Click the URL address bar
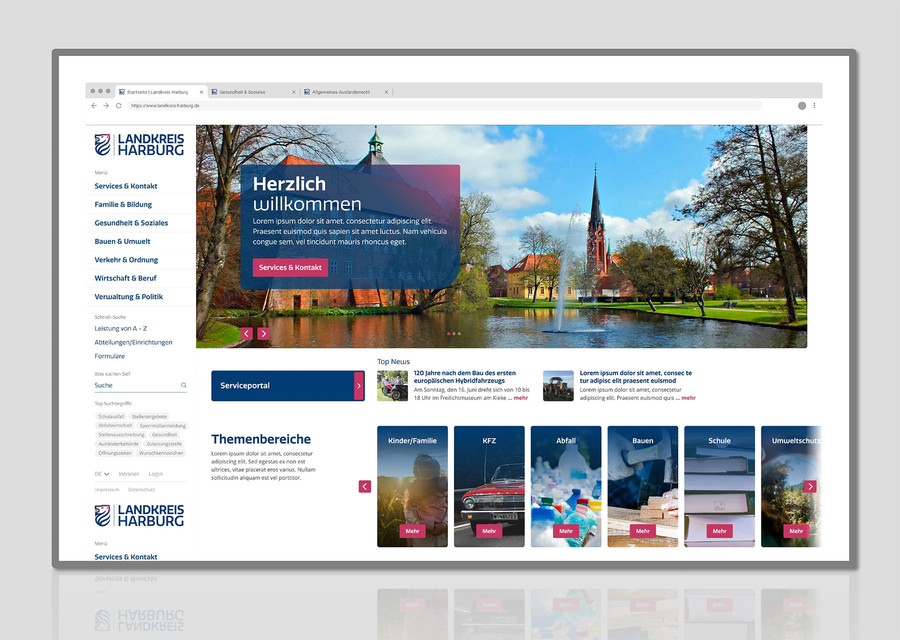 tap(445, 106)
